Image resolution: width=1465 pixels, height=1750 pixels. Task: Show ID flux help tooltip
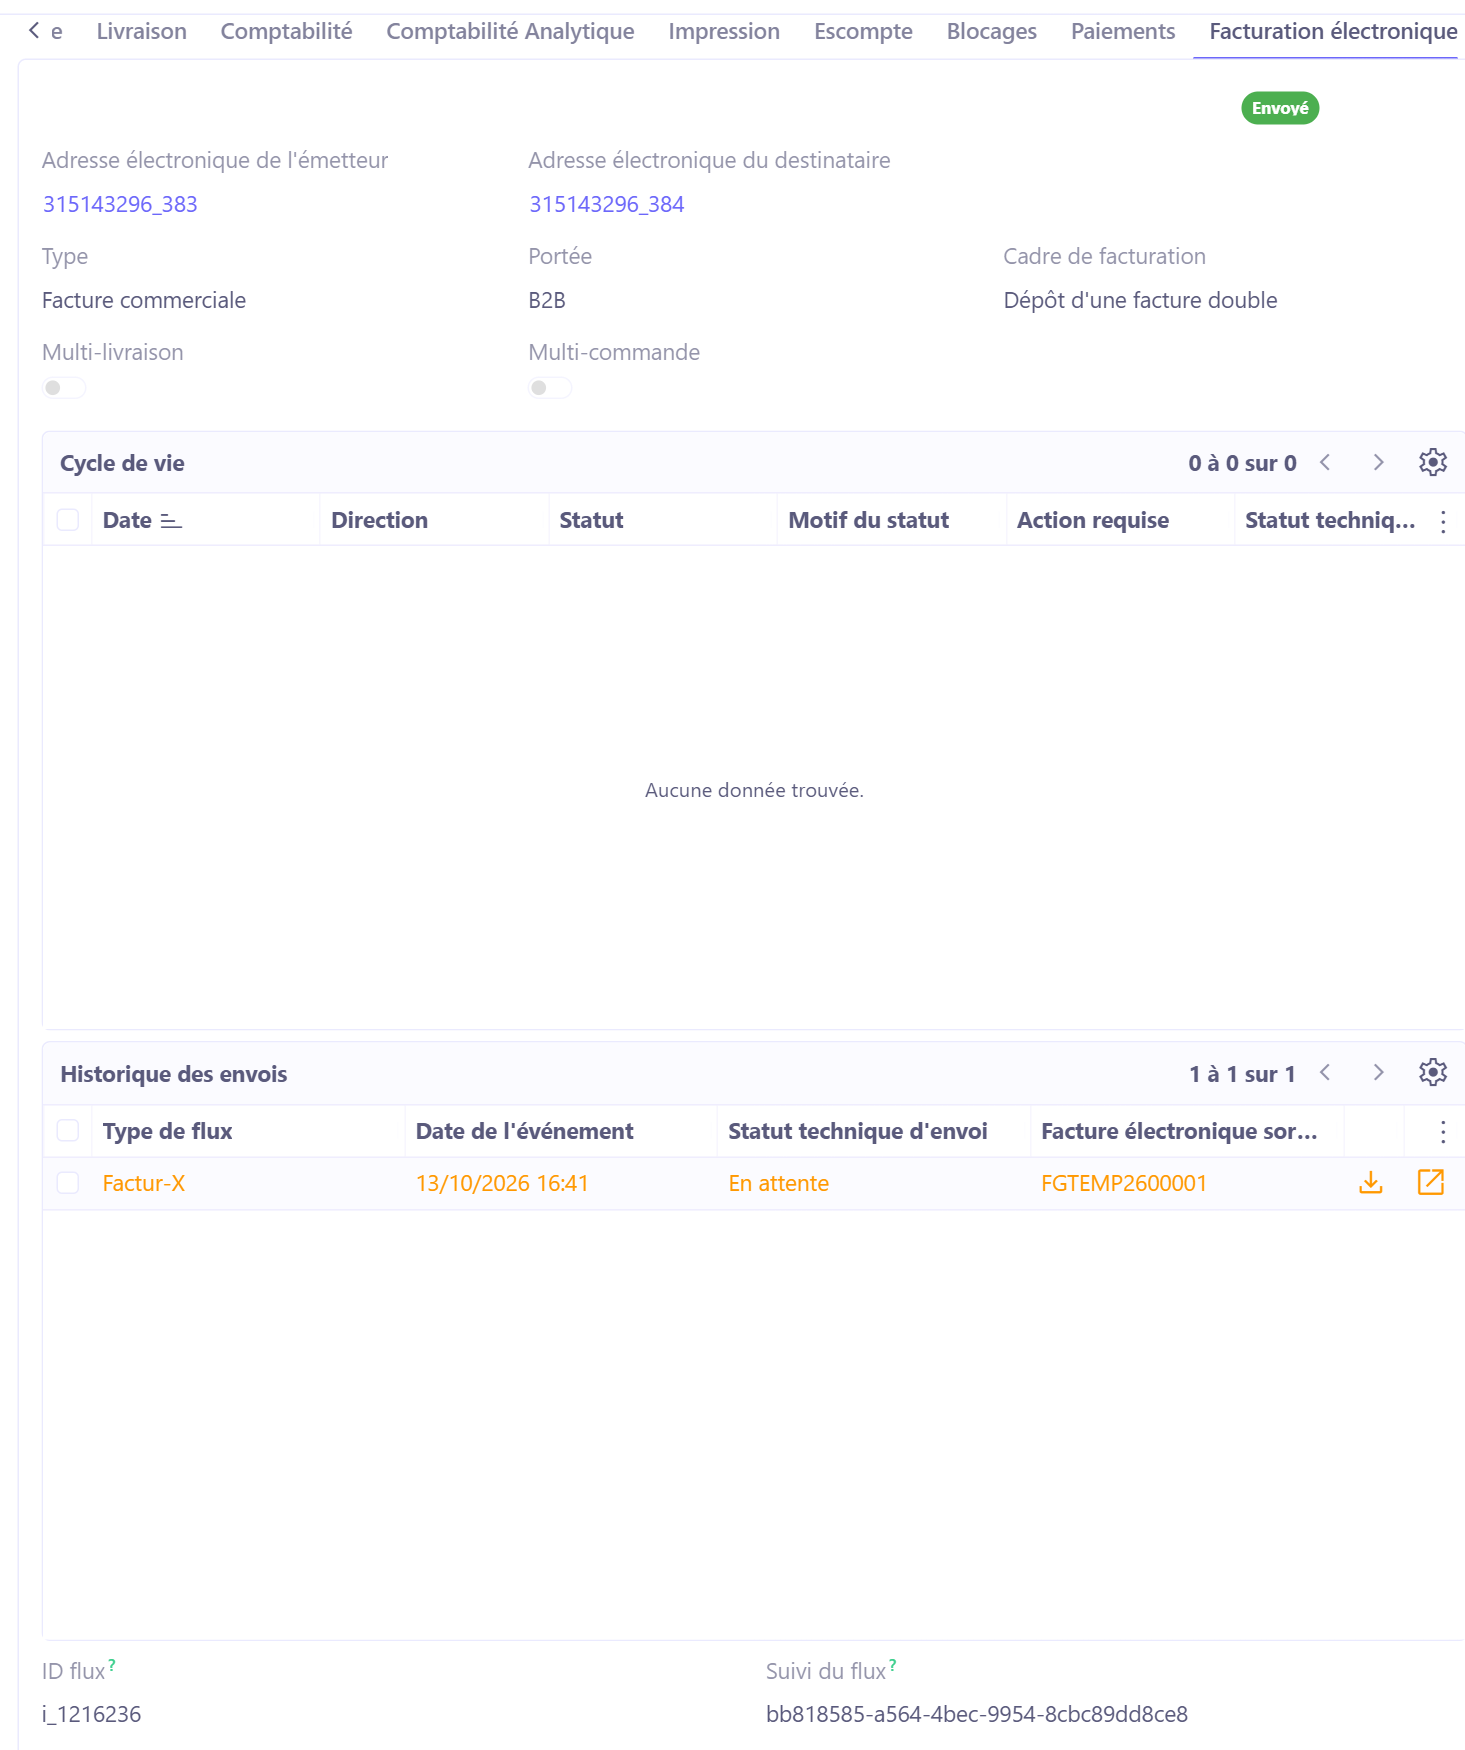tap(112, 1665)
